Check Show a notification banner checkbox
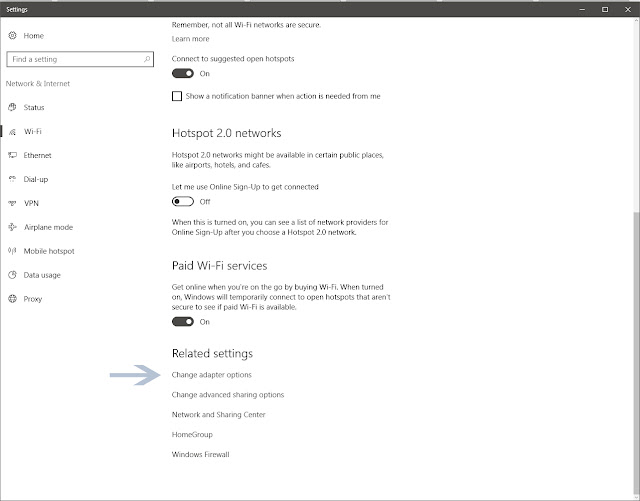This screenshot has width=640, height=501. click(x=177, y=96)
